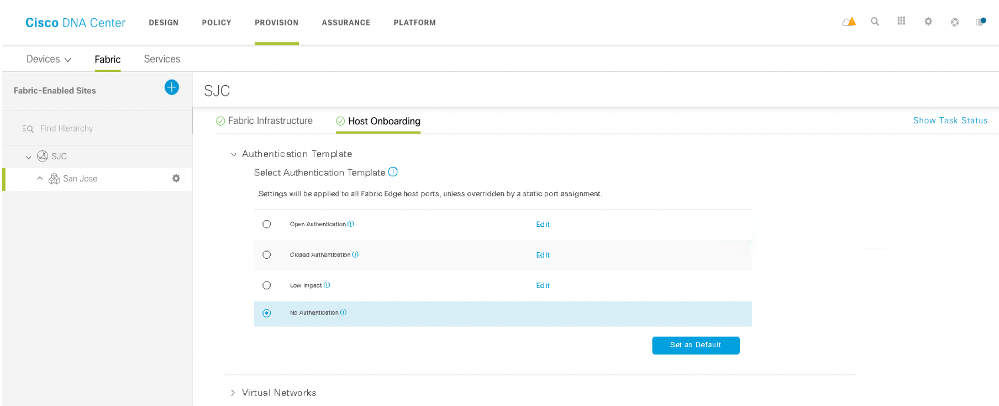Open the apps grid icon
The image size is (999, 406).
pyautogui.click(x=901, y=22)
